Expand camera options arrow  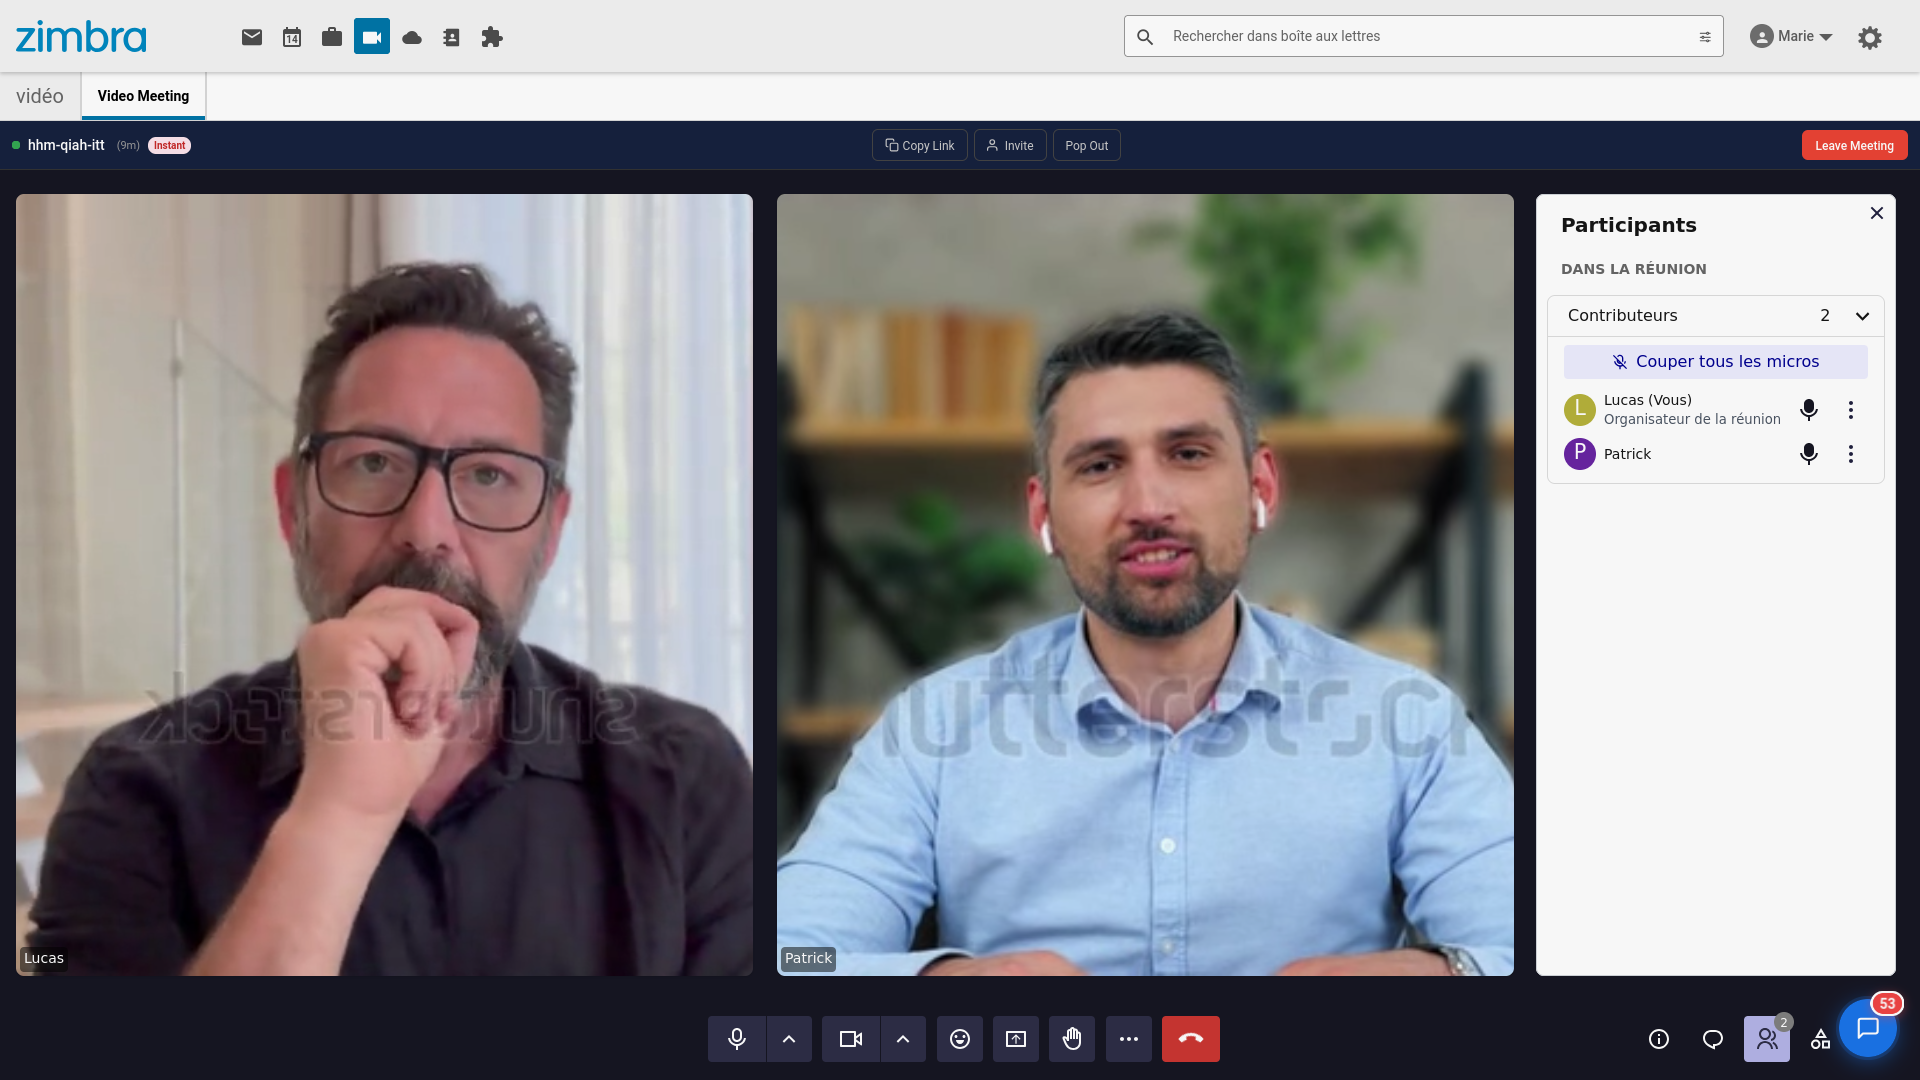[x=903, y=1039]
